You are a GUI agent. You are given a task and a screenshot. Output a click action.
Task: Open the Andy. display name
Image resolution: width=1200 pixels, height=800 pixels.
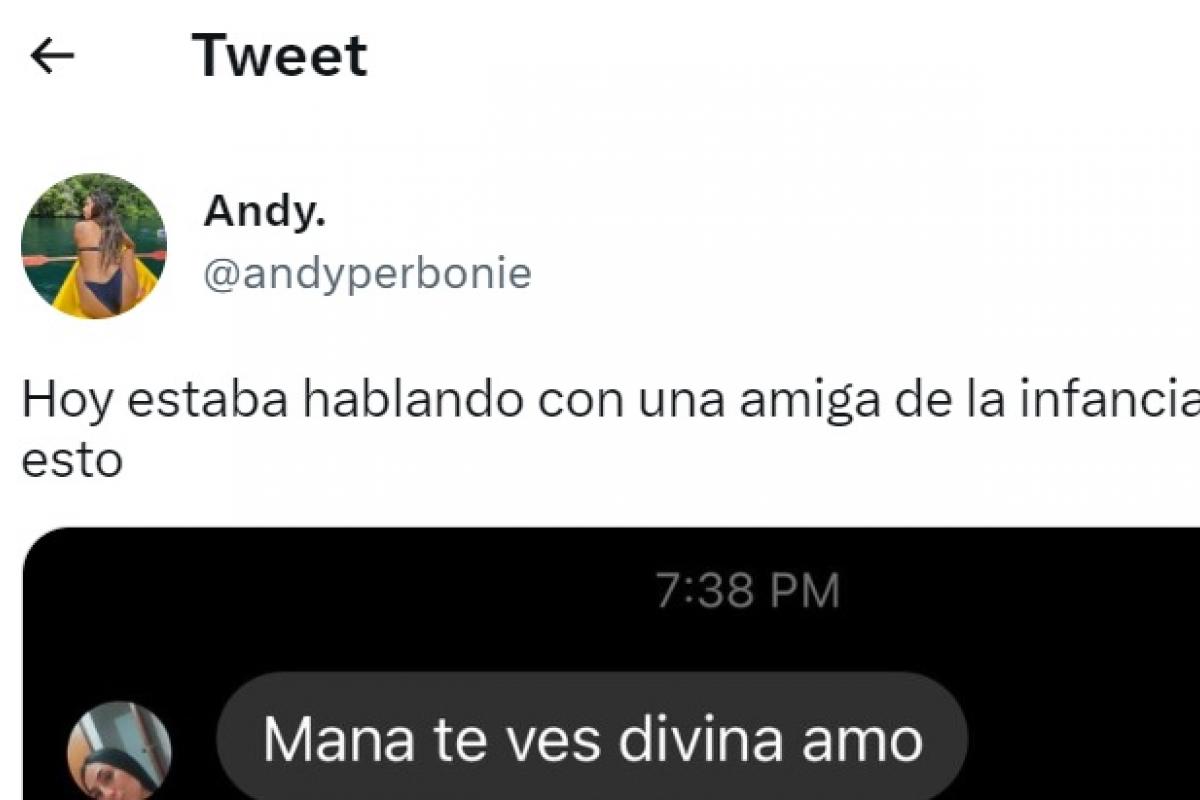click(x=265, y=211)
